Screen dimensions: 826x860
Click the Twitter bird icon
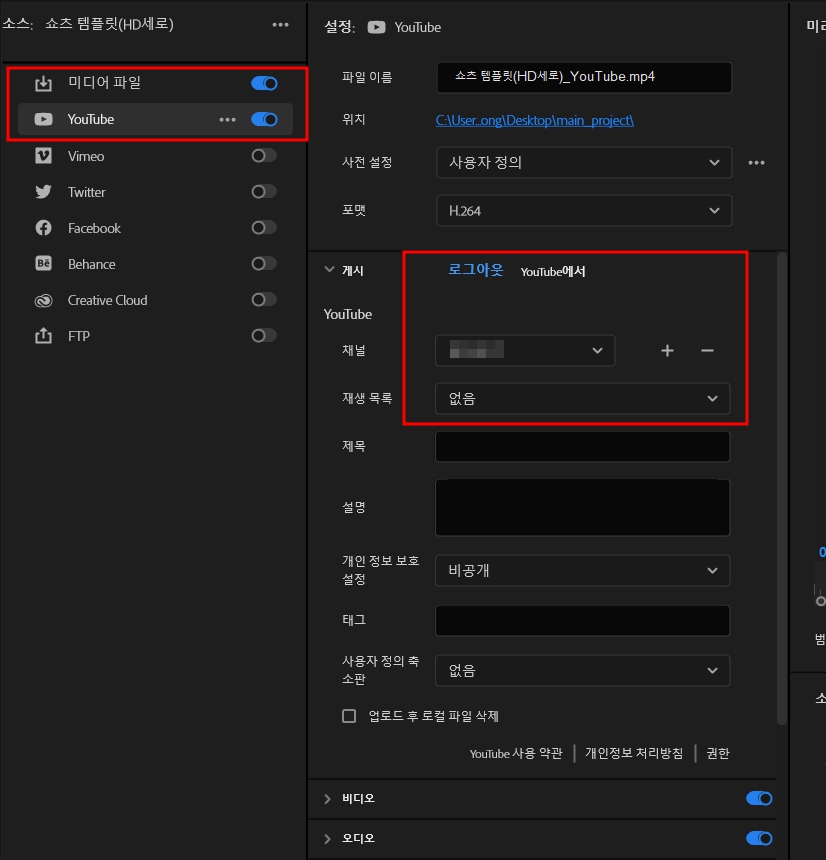[43, 192]
